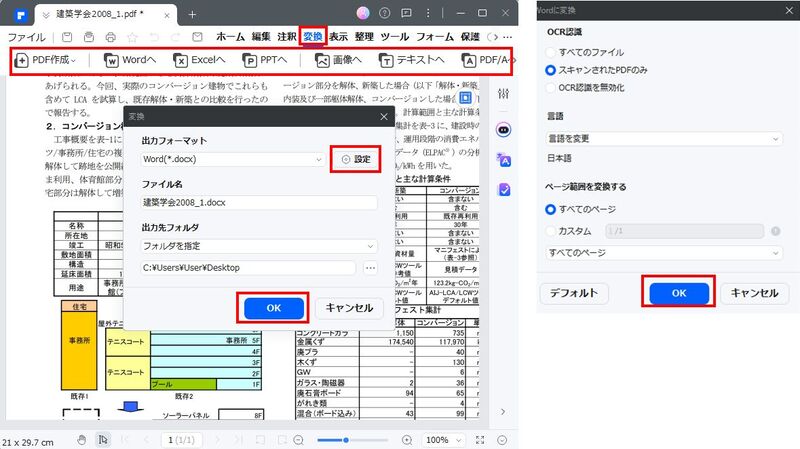Image resolution: width=800 pixels, height=449 pixels.
Task: Open the purple checklist icon in right sidebar
Action: [x=504, y=190]
